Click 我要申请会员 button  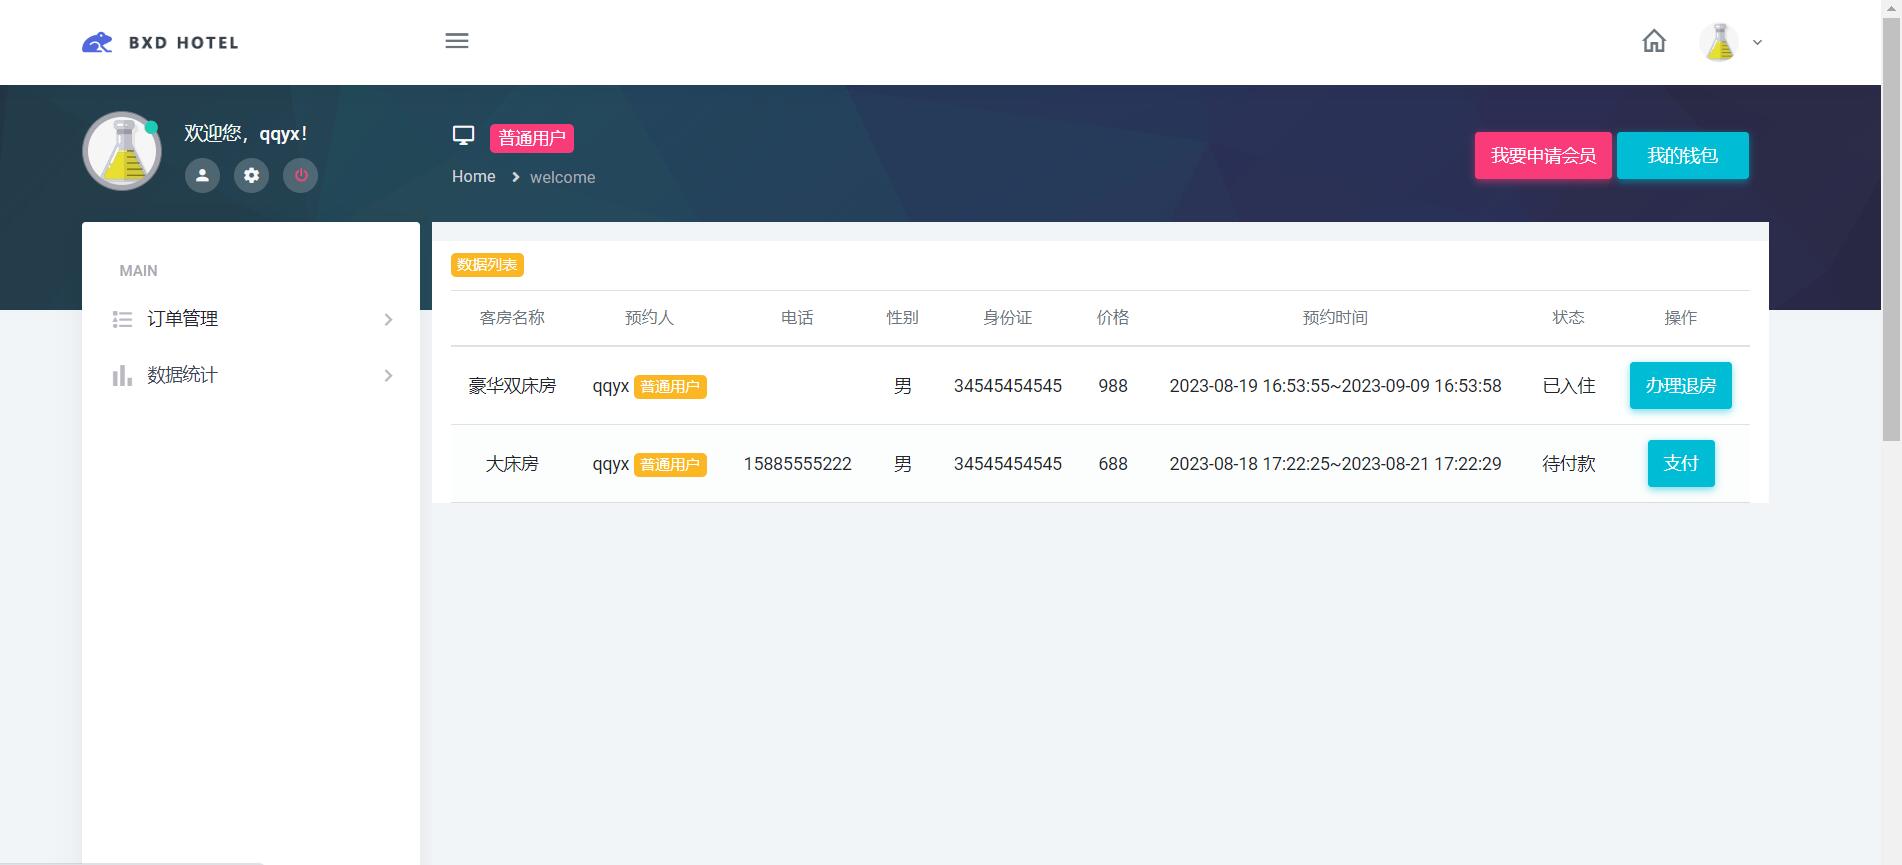coord(1543,155)
